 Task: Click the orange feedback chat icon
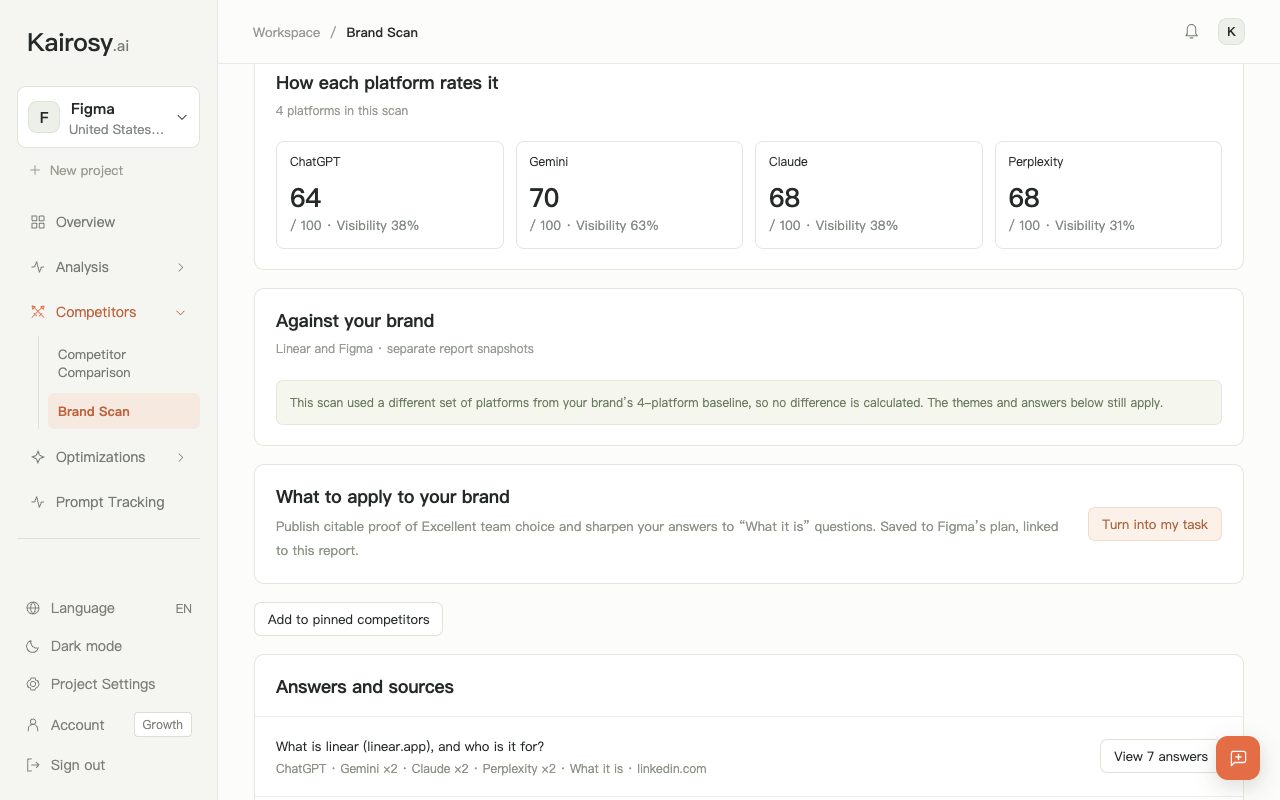coord(1238,758)
